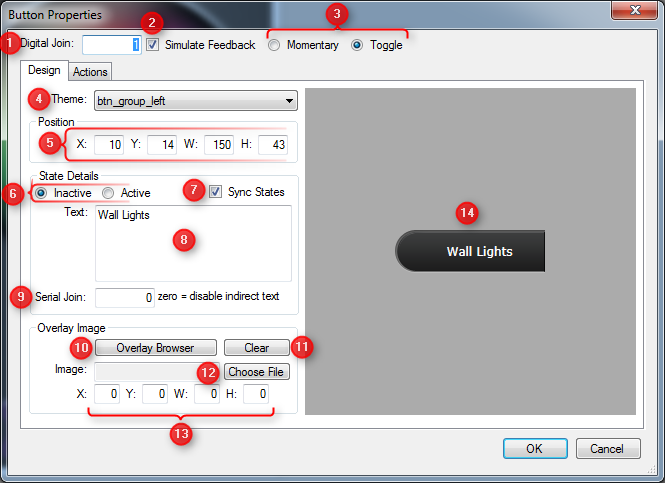The width and height of the screenshot is (665, 483).
Task: Click the Wall Lights button preview
Action: [x=471, y=251]
